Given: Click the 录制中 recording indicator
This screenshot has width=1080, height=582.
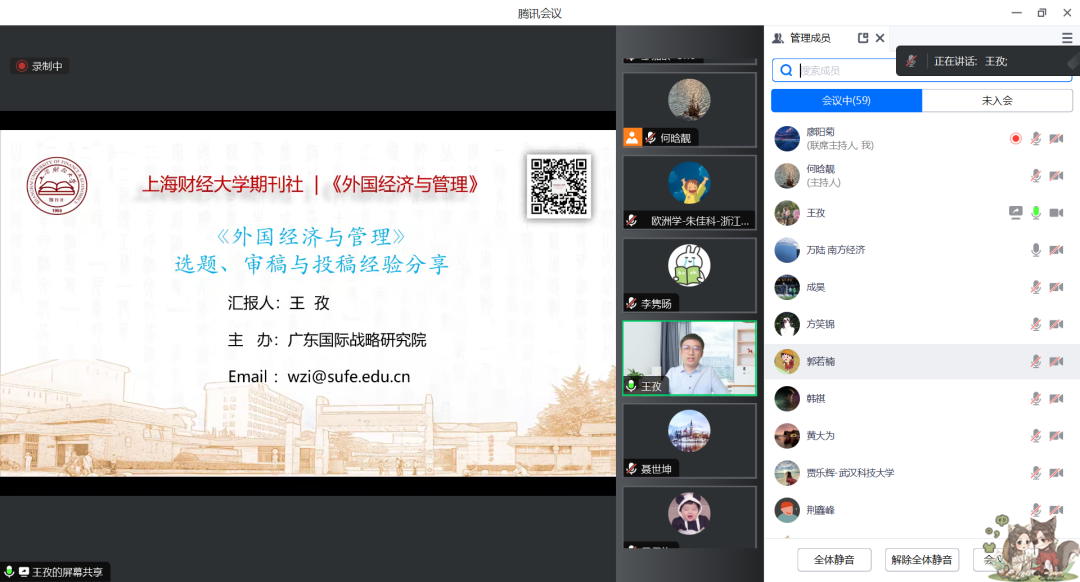Looking at the screenshot, I should [40, 66].
